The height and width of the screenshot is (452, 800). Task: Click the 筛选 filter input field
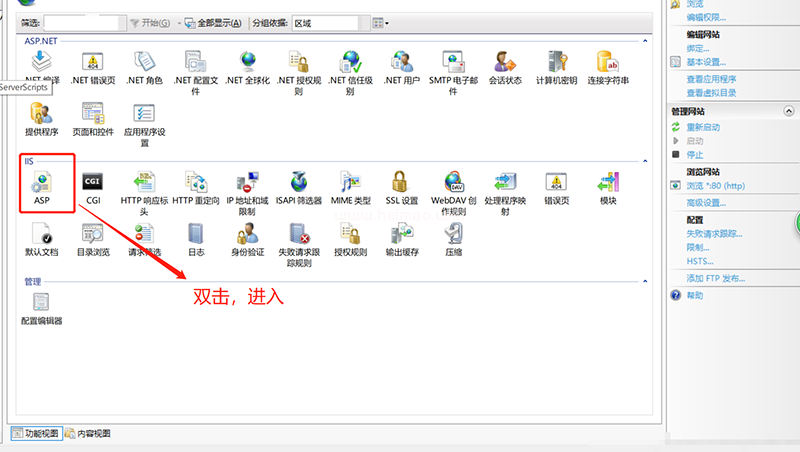(x=84, y=22)
